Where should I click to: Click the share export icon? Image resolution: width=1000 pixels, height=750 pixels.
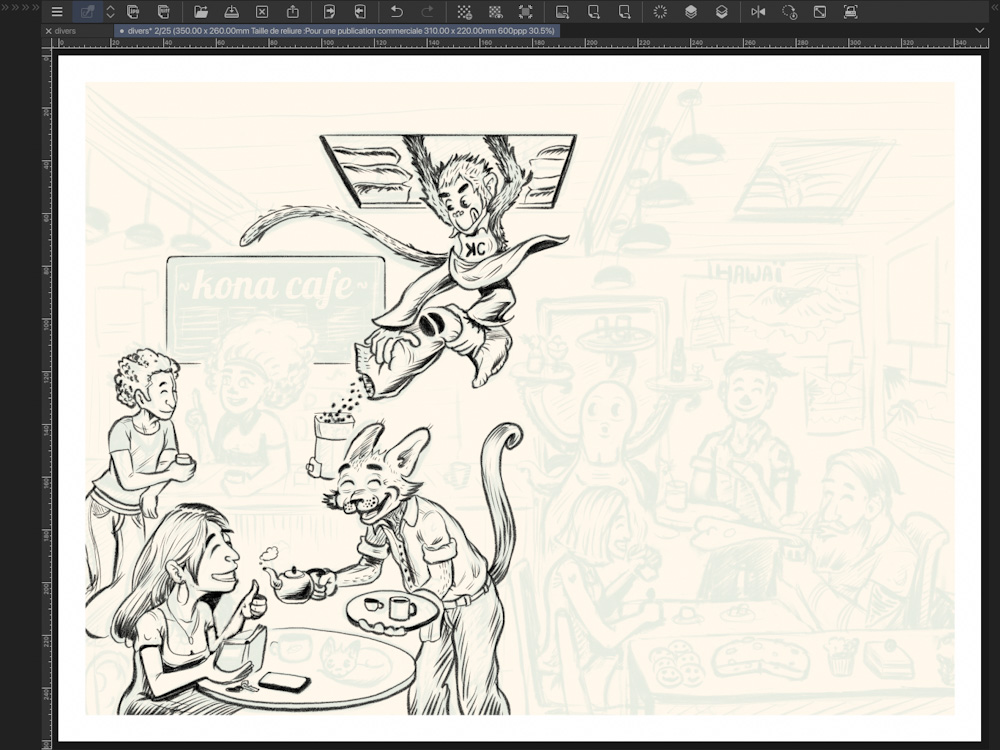coord(293,12)
